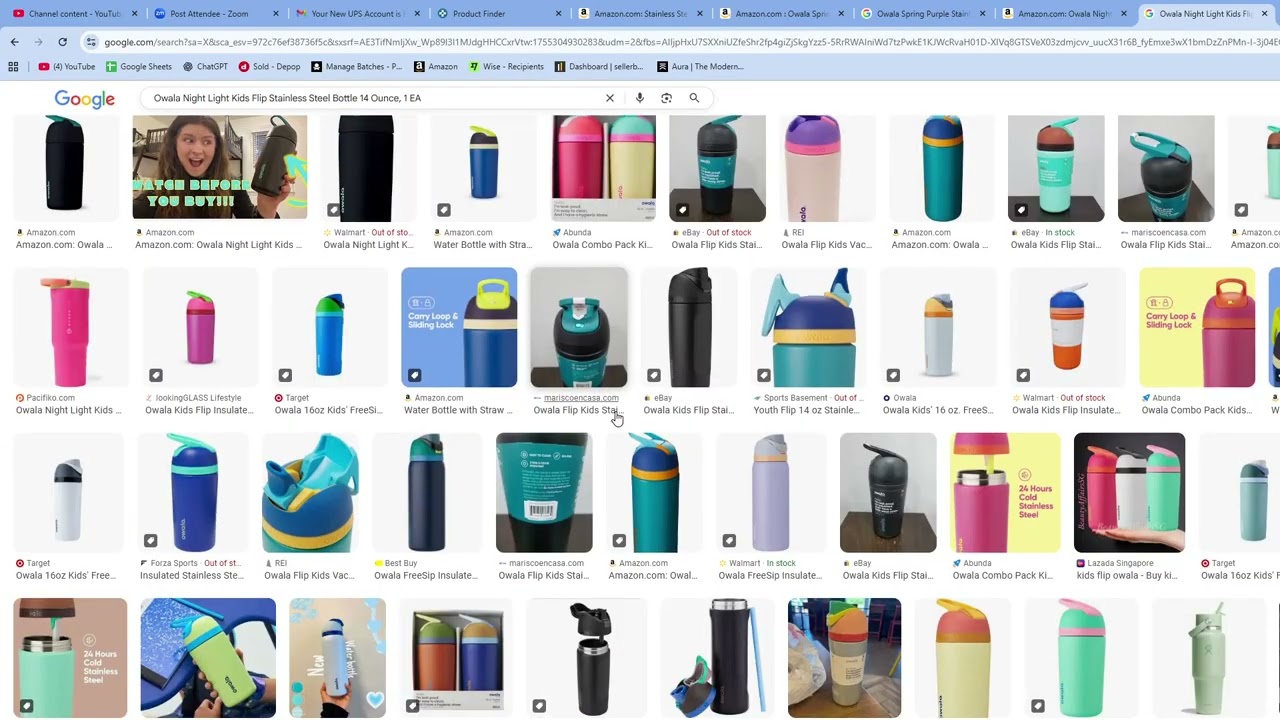Open Best Buy Owala FreeSip thumbnail
The image size is (1280, 720).
point(427,492)
